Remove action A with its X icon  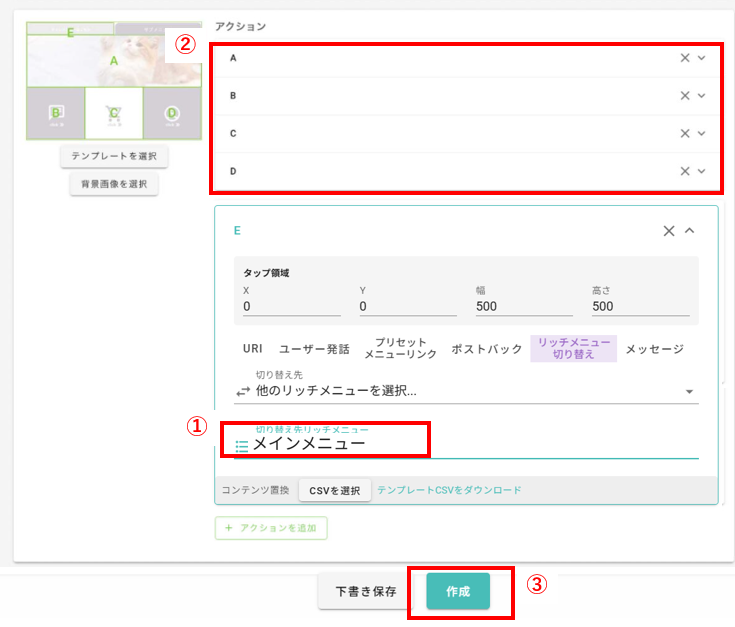click(685, 58)
